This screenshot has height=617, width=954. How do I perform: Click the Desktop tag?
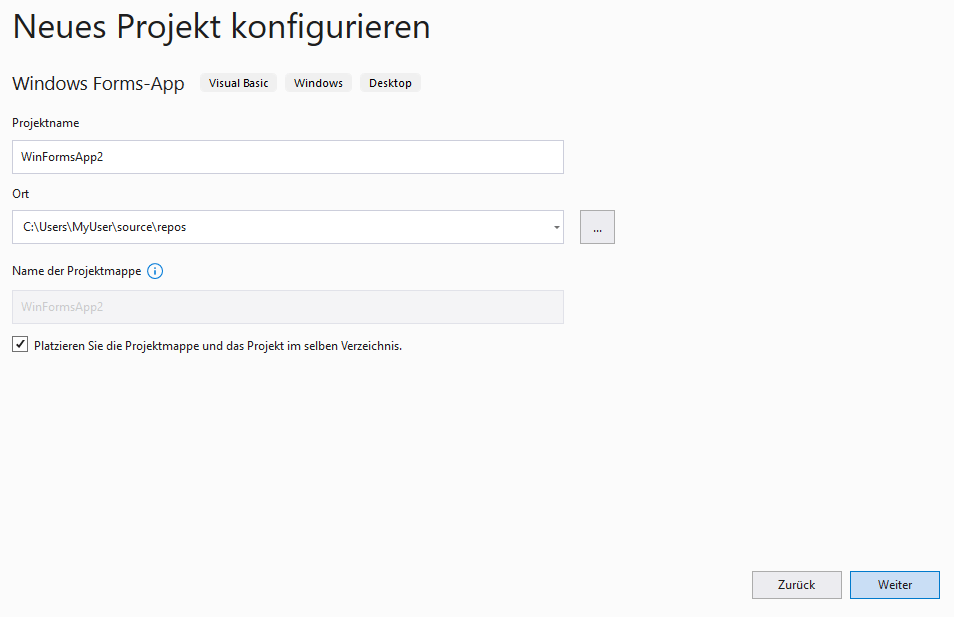(x=390, y=83)
